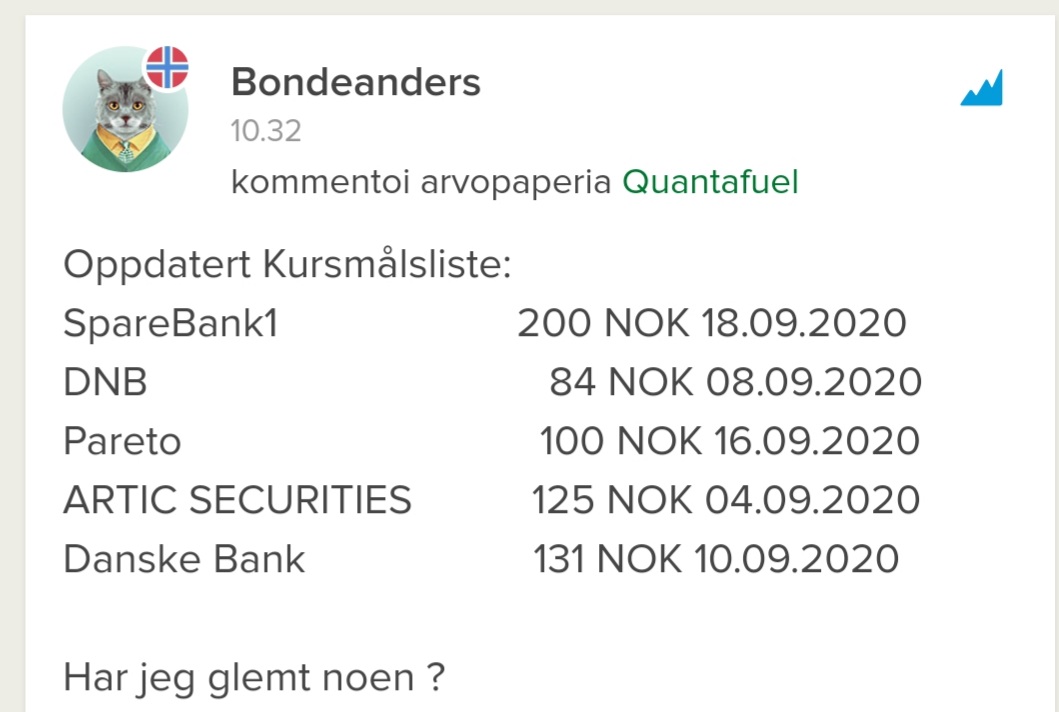Click the 'Har jeg glemt noen ?' line
Image resolution: width=1059 pixels, height=712 pixels.
coord(253,678)
